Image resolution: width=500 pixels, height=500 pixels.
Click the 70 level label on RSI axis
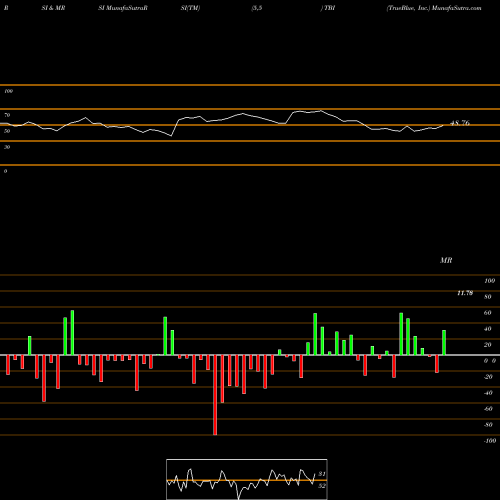tap(7, 115)
